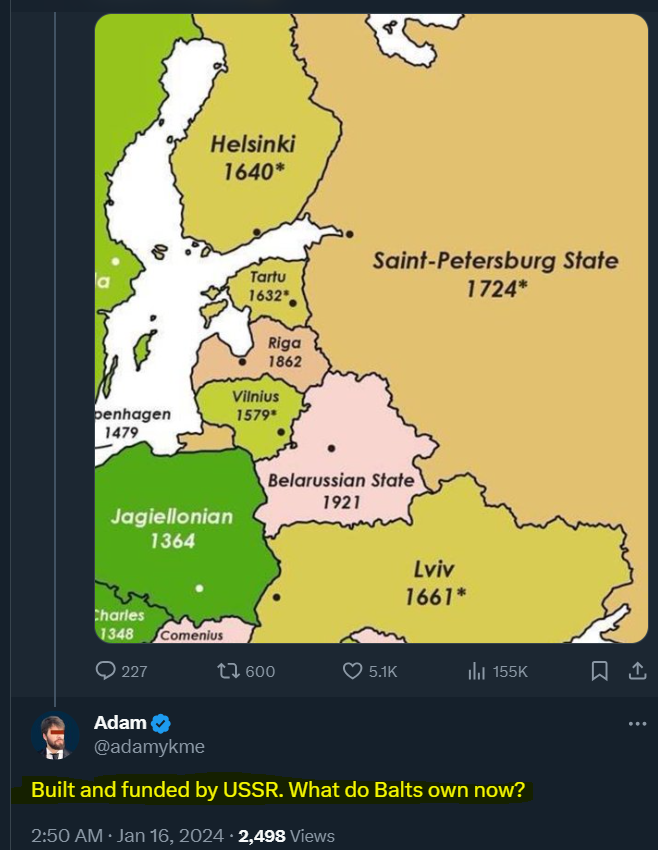Open Adam's profile picture
This screenshot has width=658, height=850.
click(54, 736)
